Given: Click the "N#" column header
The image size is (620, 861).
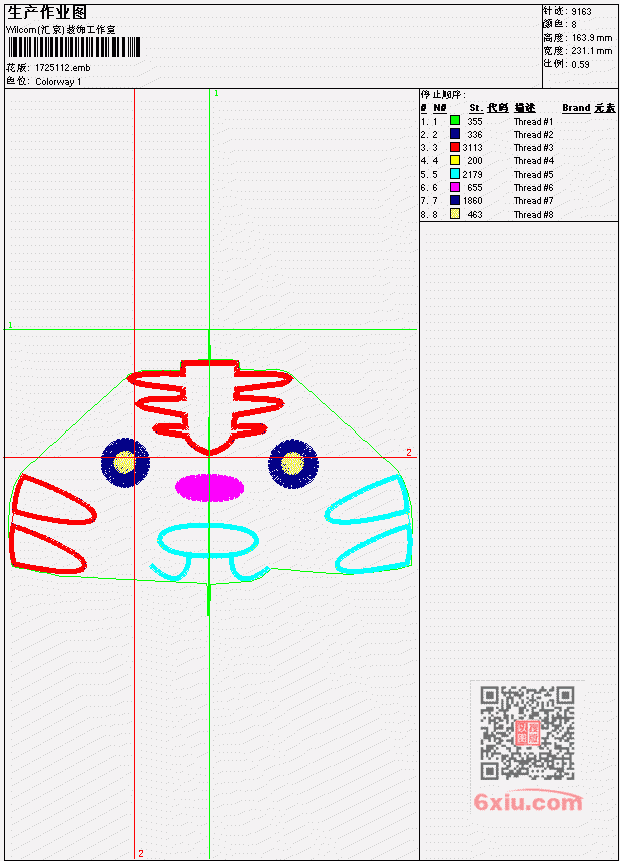Looking at the screenshot, I should 440,108.
